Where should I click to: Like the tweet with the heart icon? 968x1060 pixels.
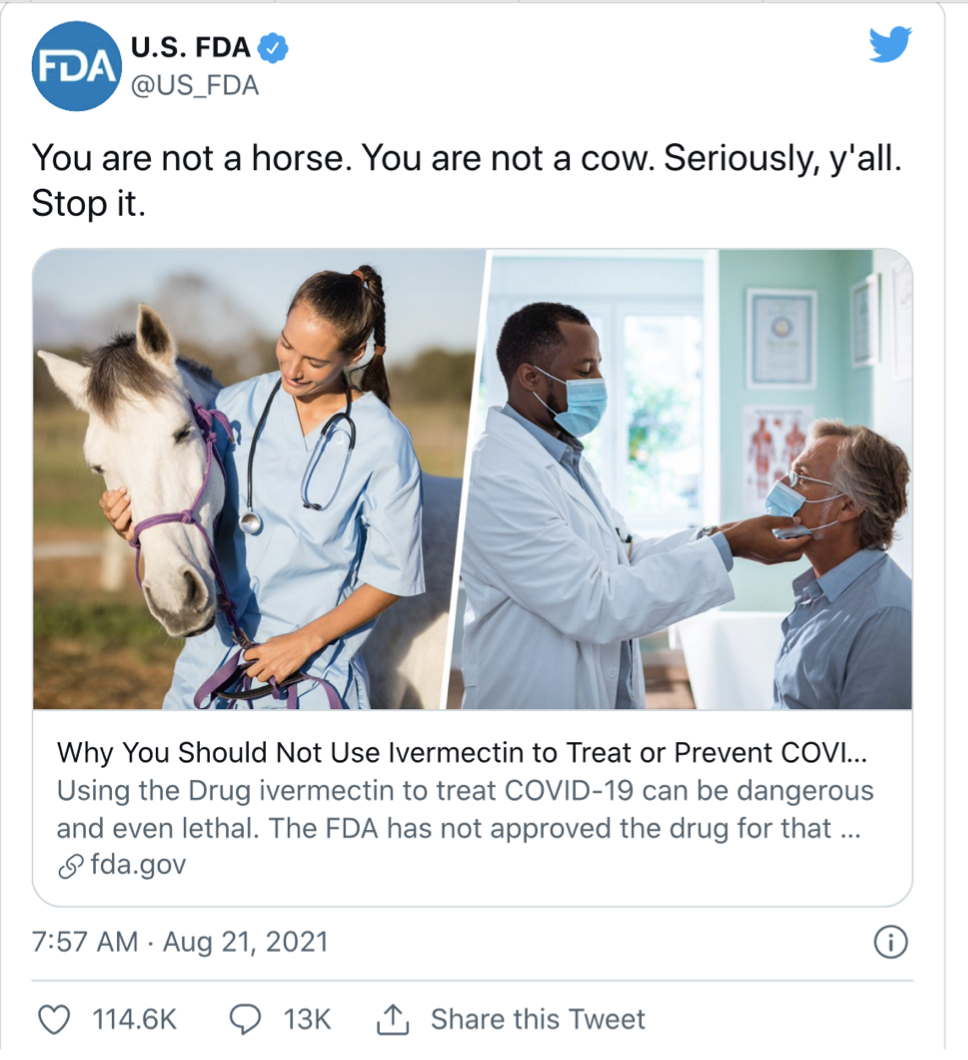53,1019
